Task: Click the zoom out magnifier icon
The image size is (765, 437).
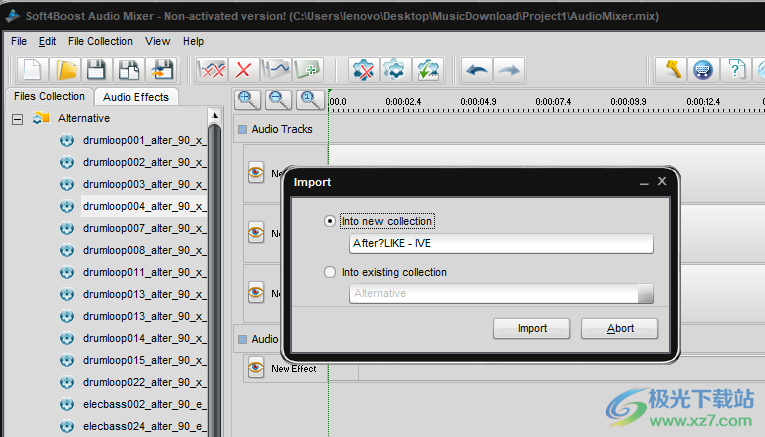Action: (279, 99)
